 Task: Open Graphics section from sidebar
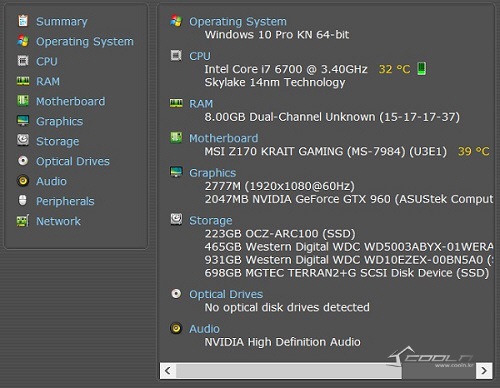point(59,122)
